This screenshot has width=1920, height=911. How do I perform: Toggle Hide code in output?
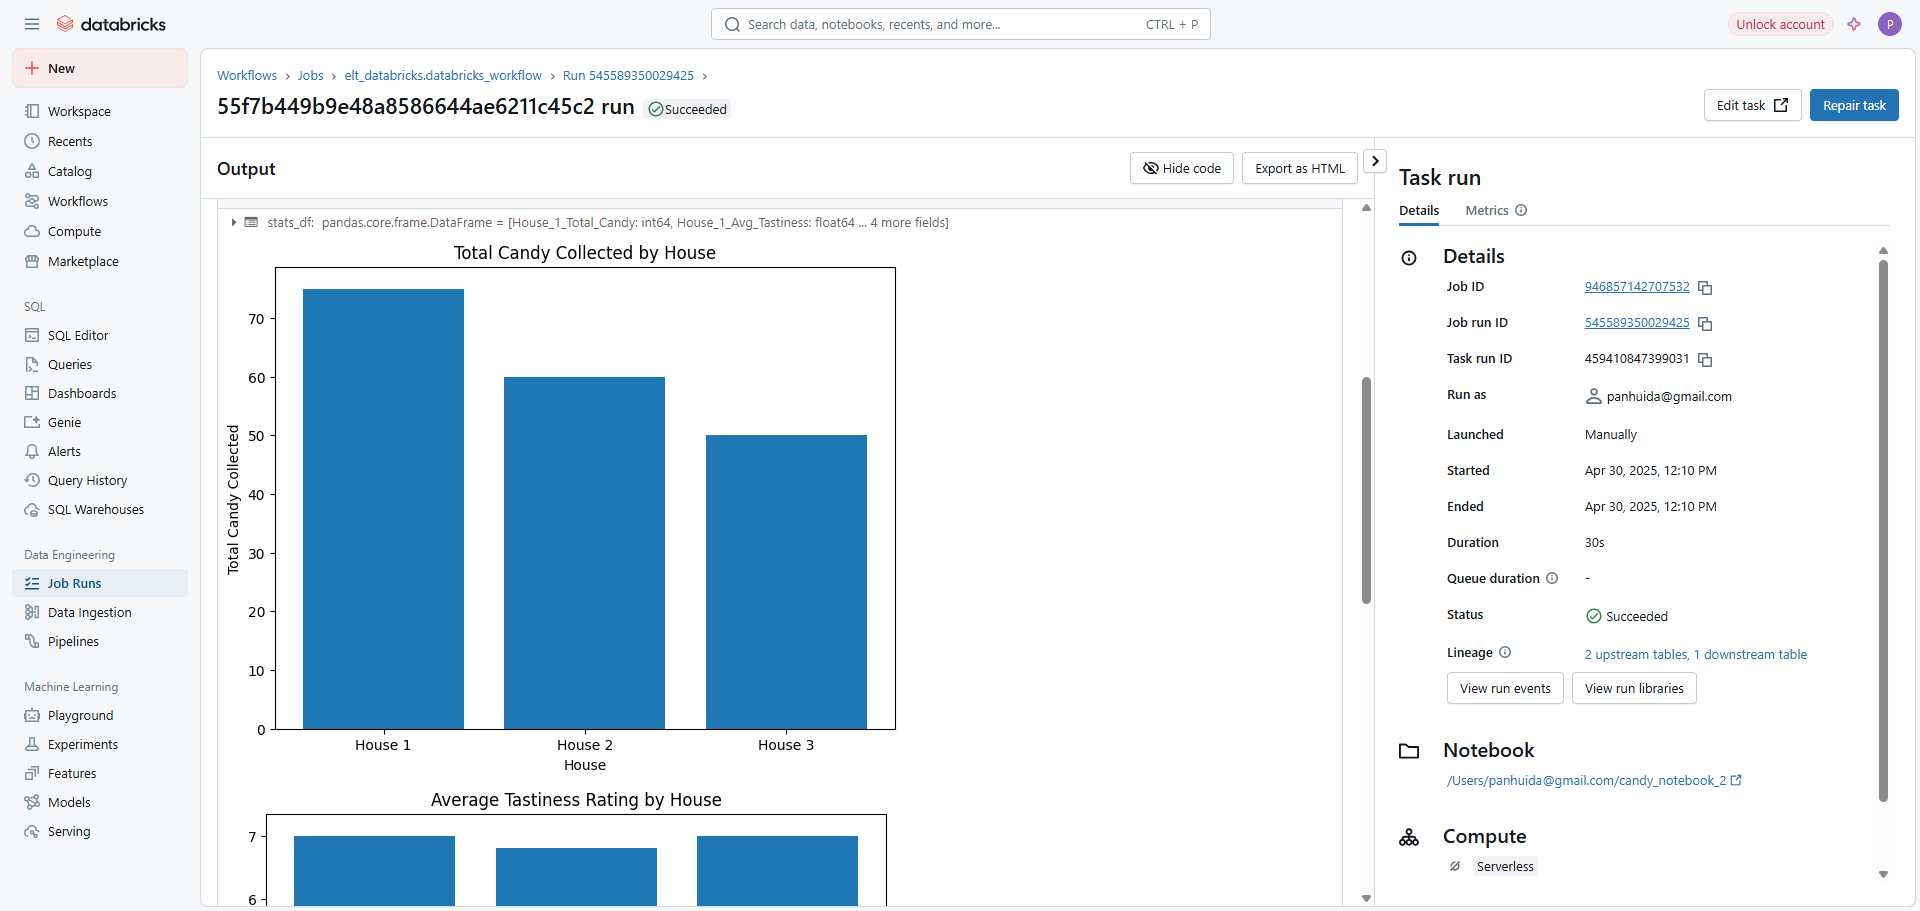click(x=1182, y=168)
